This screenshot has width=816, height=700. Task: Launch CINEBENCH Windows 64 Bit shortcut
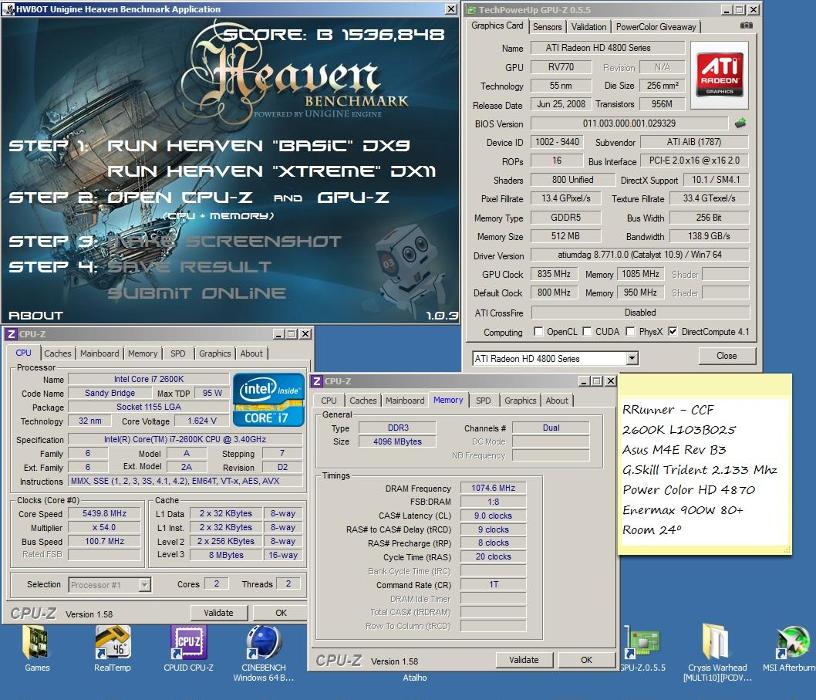264,653
